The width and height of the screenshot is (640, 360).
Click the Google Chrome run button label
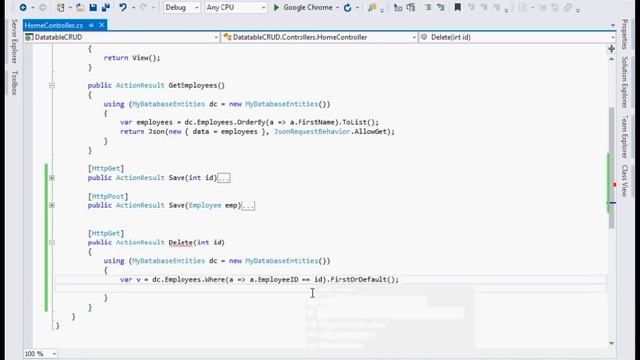click(308, 7)
